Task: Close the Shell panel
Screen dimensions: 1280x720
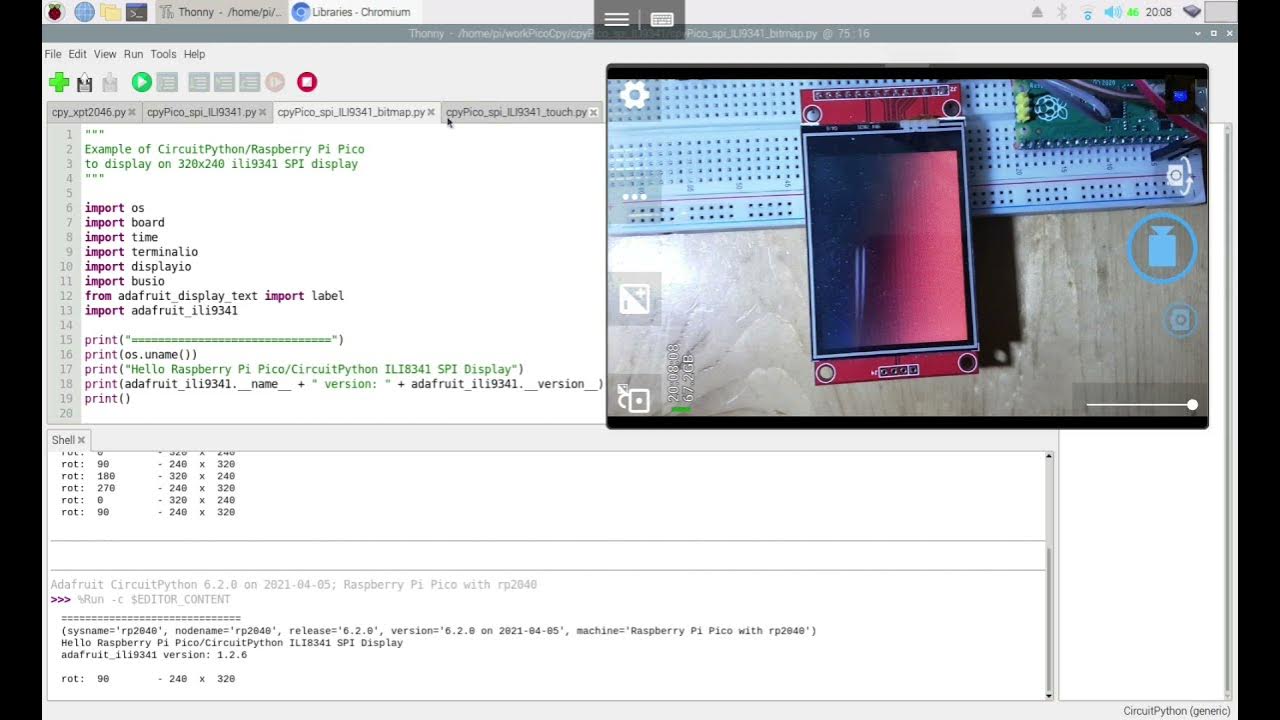Action: [x=81, y=440]
